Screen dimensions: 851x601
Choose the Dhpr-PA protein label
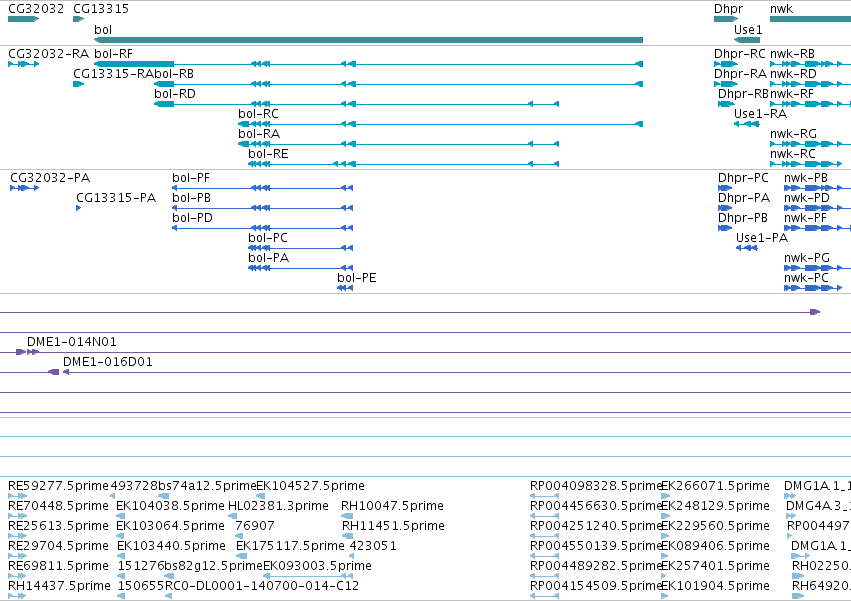point(744,198)
